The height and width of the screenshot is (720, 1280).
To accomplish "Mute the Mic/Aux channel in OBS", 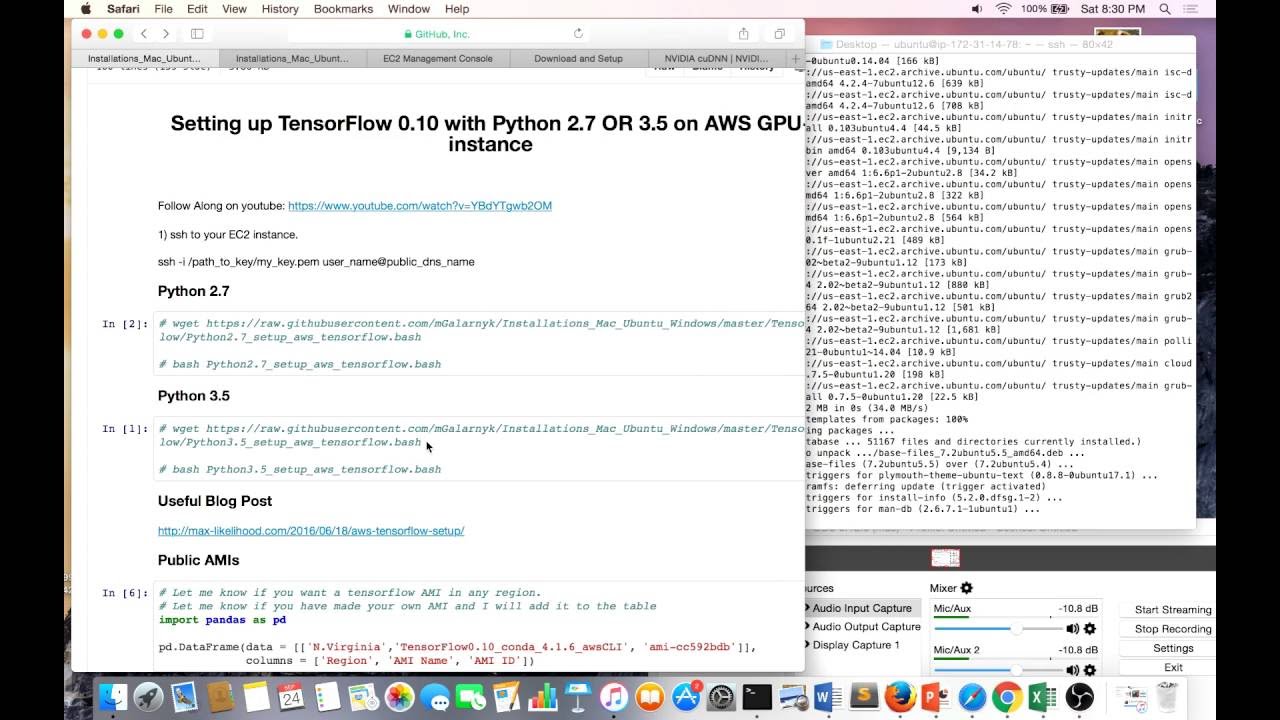I will 1072,629.
